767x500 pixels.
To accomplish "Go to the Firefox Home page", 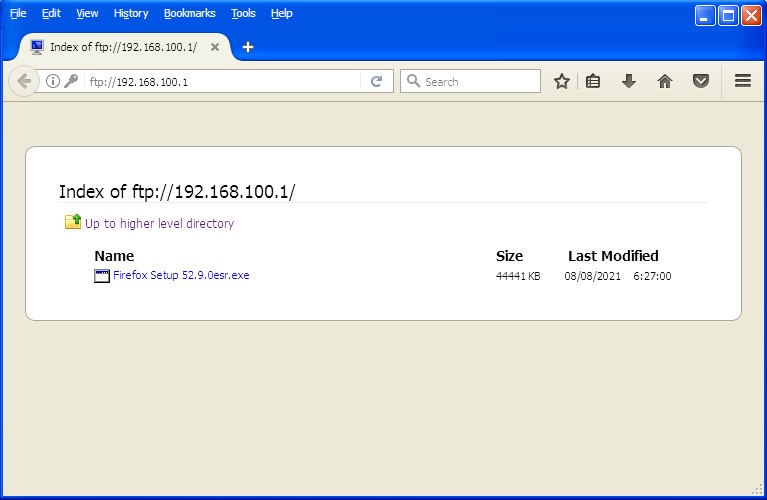I will click(x=665, y=82).
